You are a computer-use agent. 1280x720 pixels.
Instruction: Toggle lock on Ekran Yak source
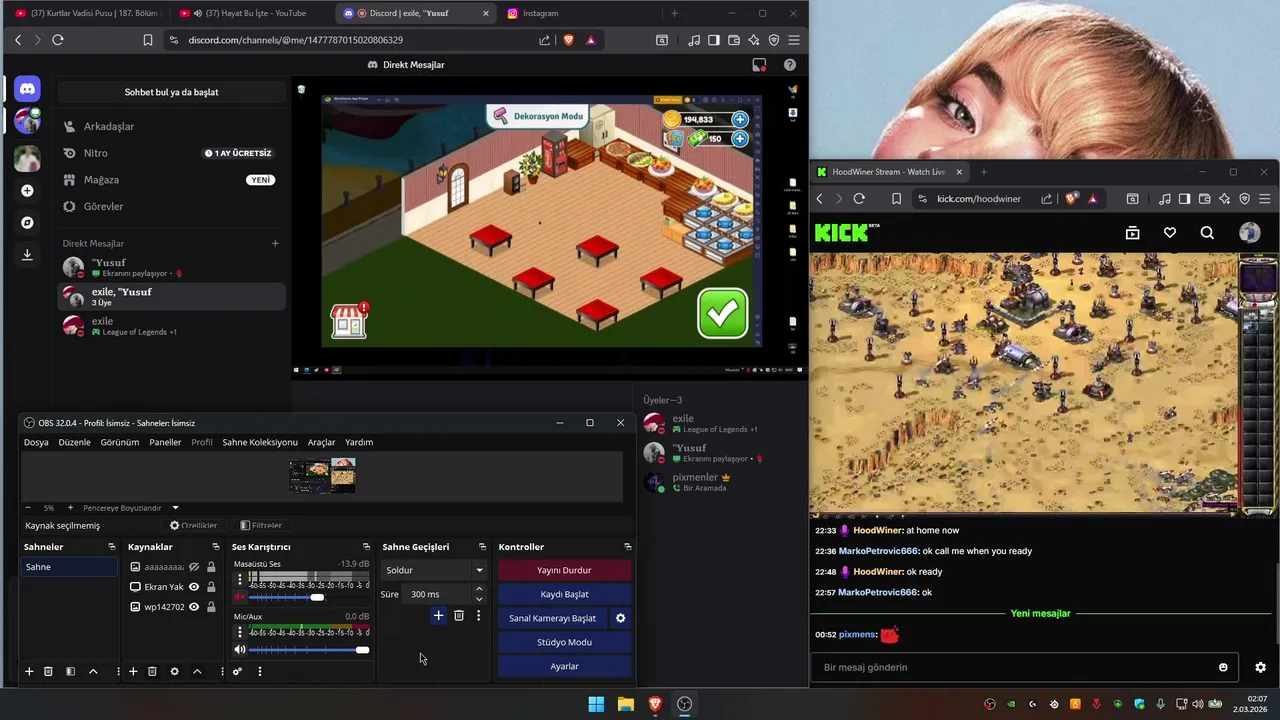(211, 587)
